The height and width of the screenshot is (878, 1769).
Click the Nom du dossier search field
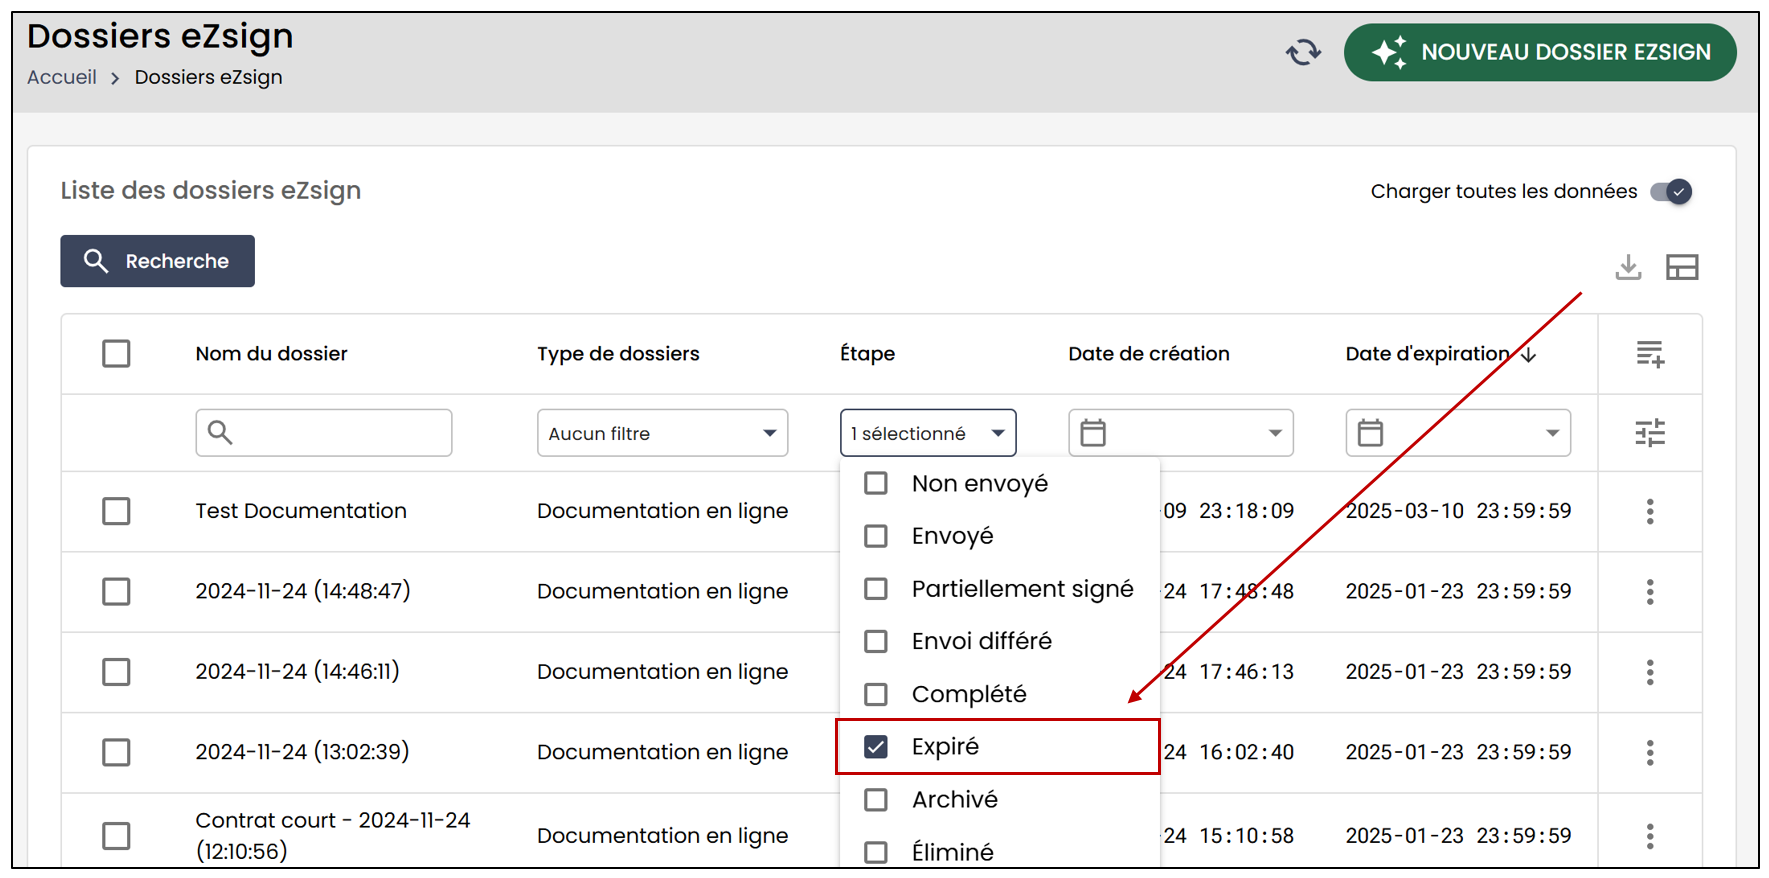pos(324,433)
